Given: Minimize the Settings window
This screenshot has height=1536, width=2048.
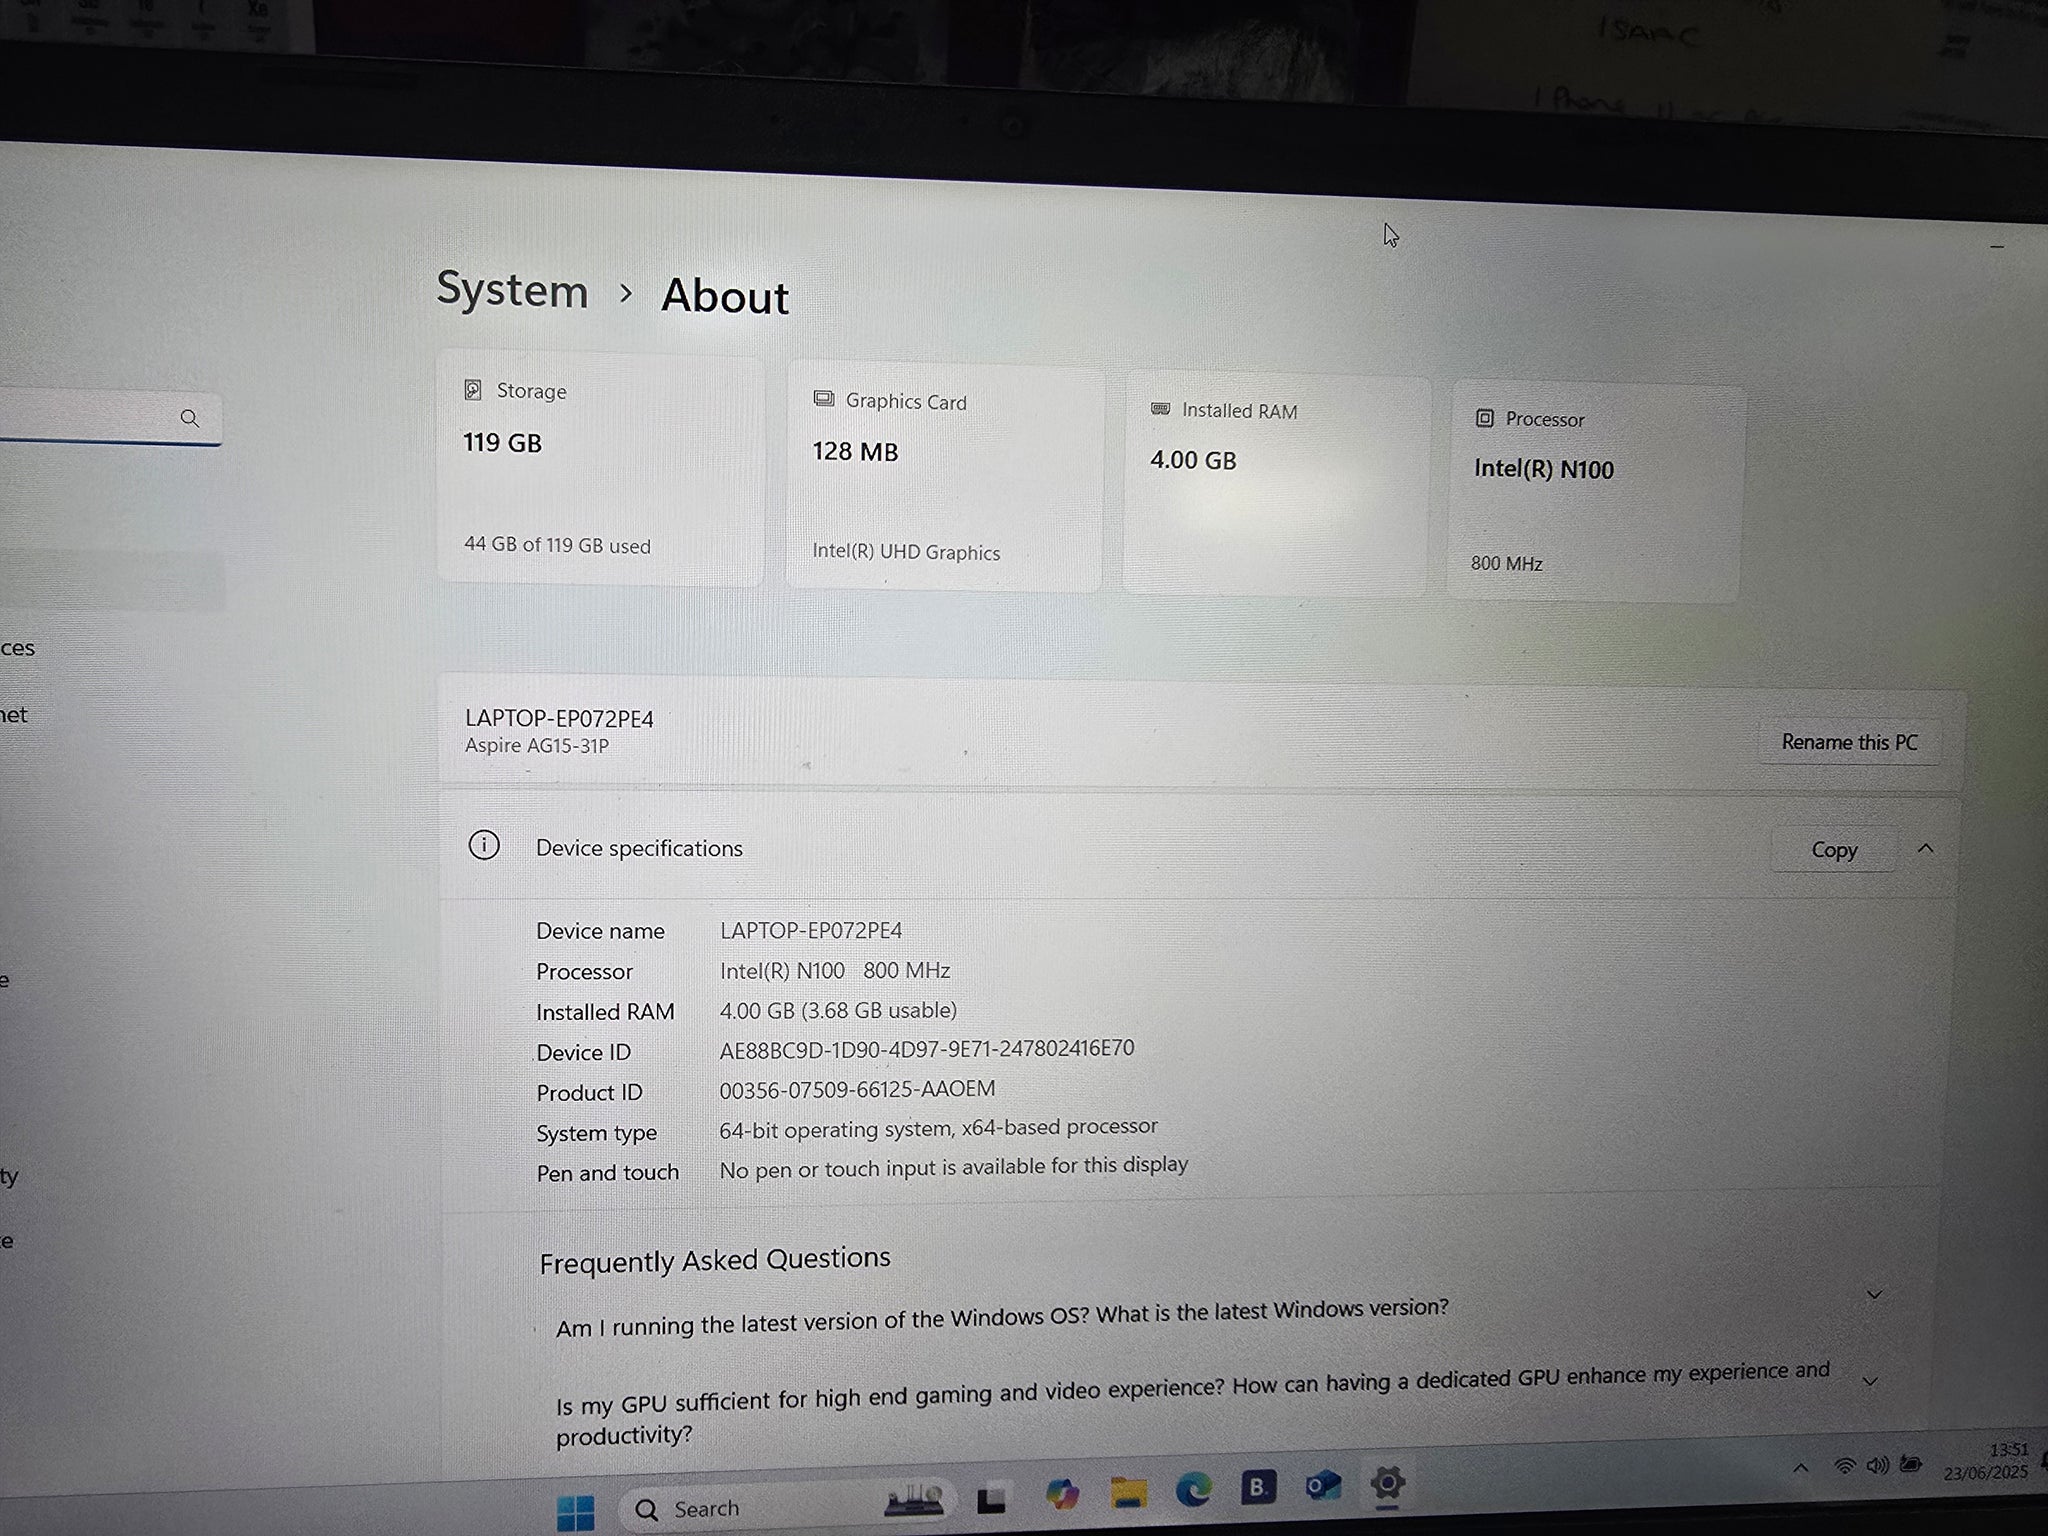Looking at the screenshot, I should click(1997, 246).
